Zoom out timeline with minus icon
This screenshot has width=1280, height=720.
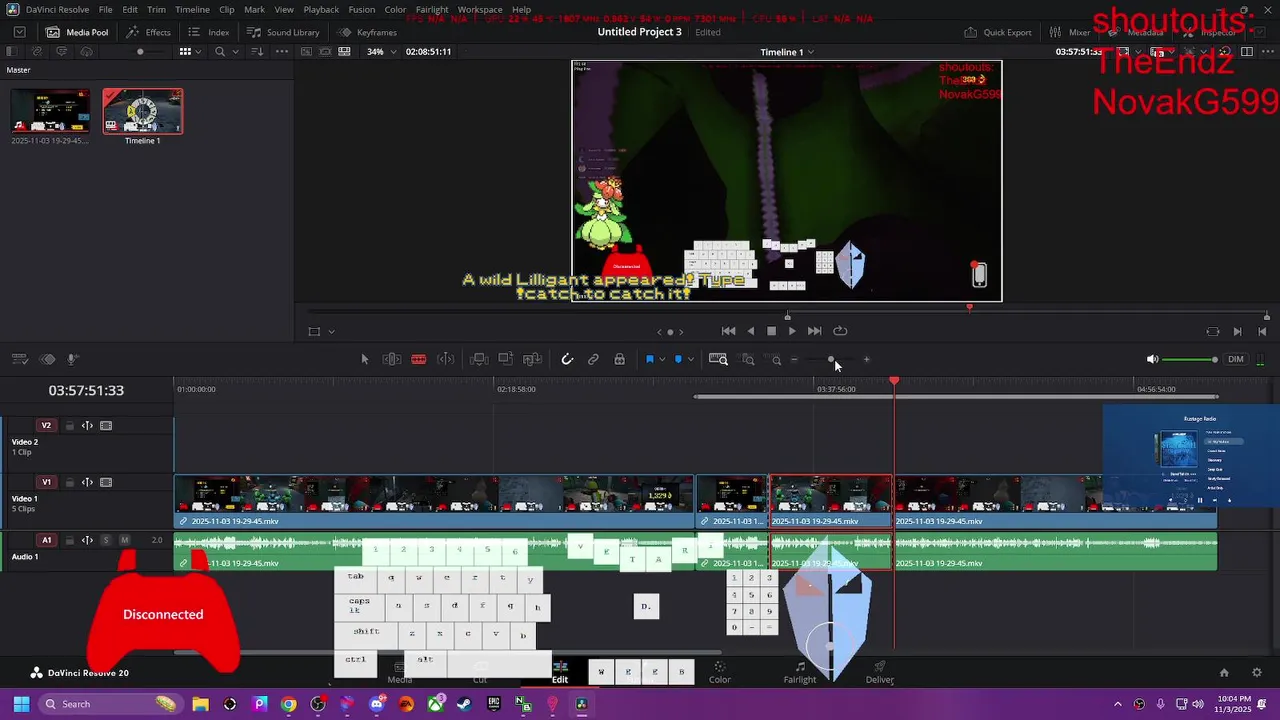coord(795,360)
